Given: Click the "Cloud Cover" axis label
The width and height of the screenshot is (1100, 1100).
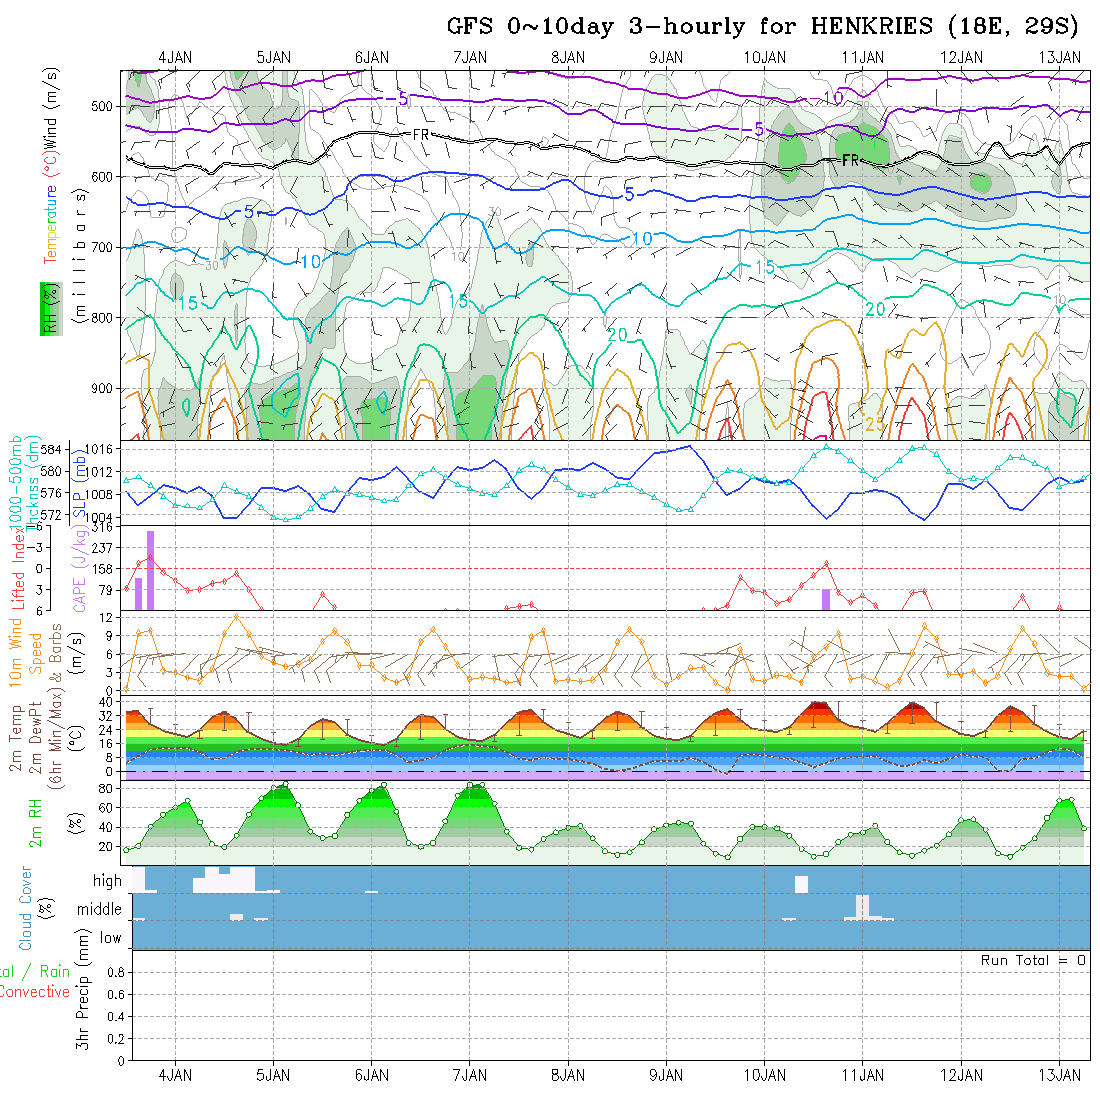Looking at the screenshot, I should 25,907.
